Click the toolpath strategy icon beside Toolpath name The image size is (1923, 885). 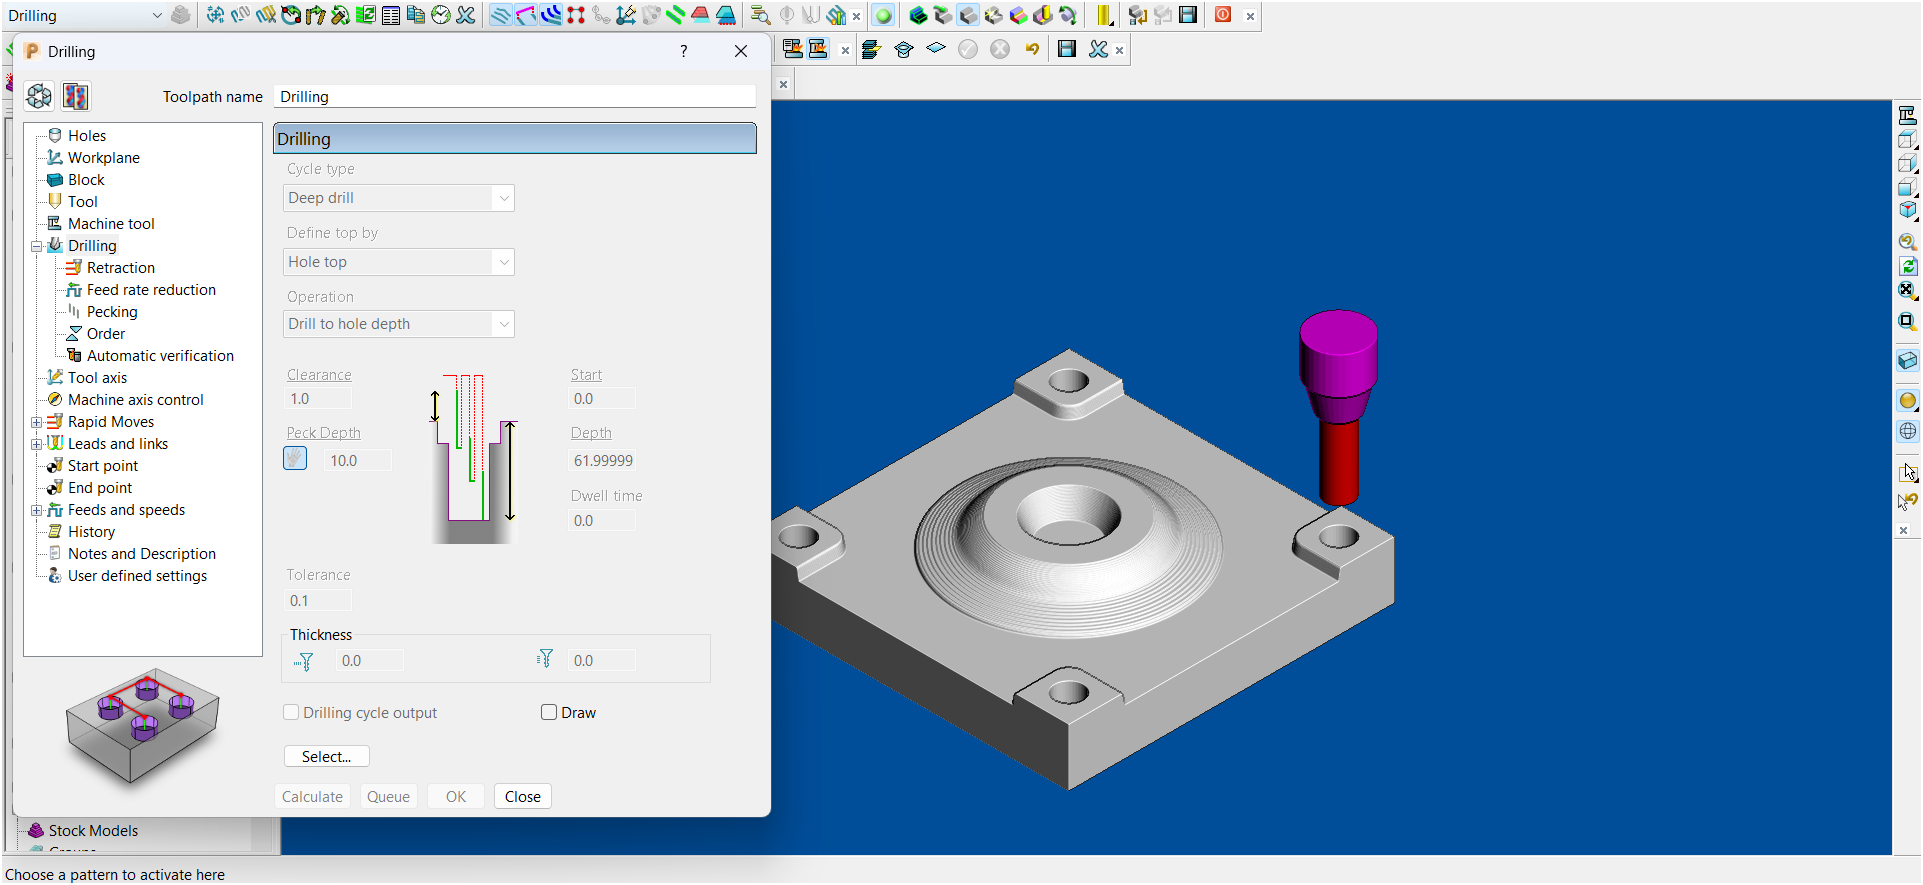pyautogui.click(x=39, y=96)
